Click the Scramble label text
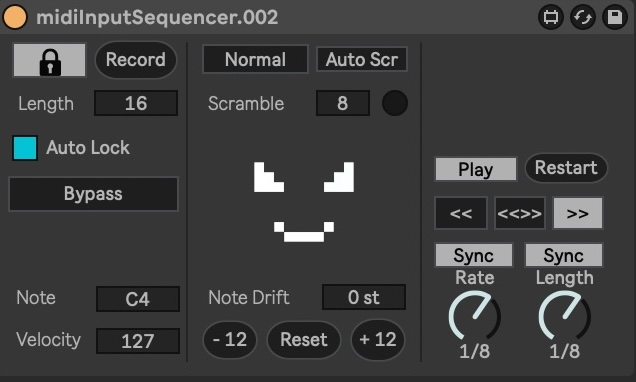The image size is (636, 382). click(x=246, y=104)
